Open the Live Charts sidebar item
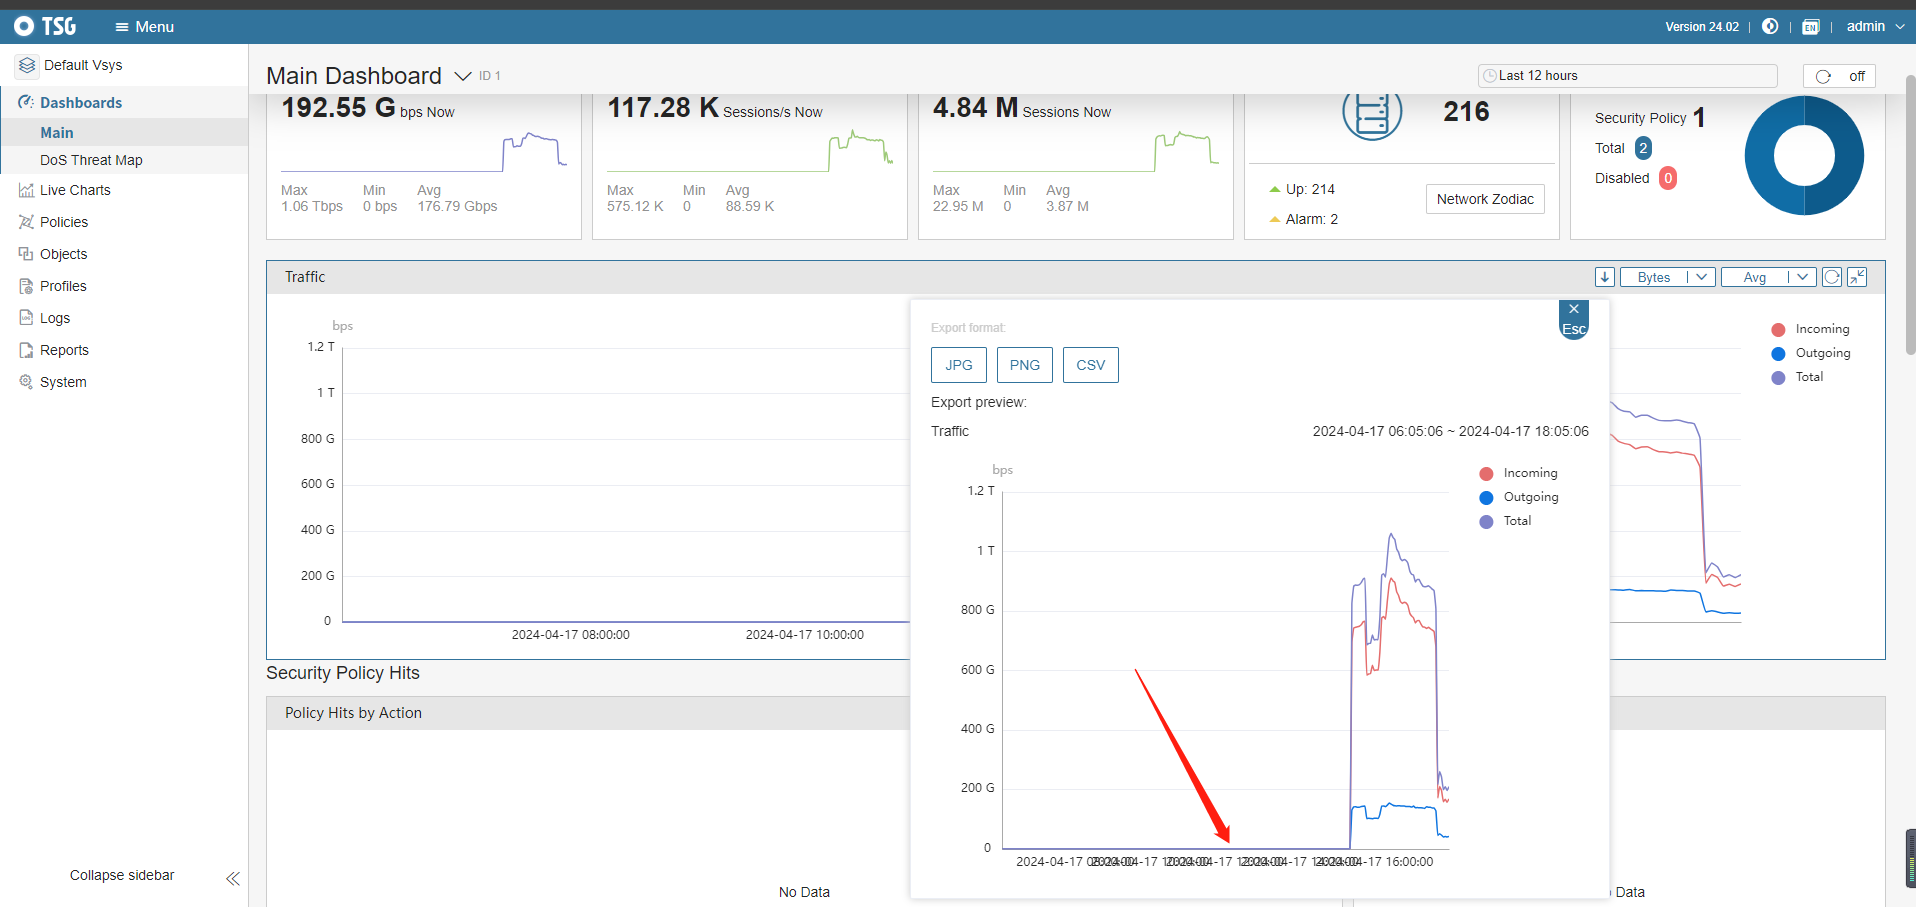This screenshot has height=907, width=1916. [75, 190]
